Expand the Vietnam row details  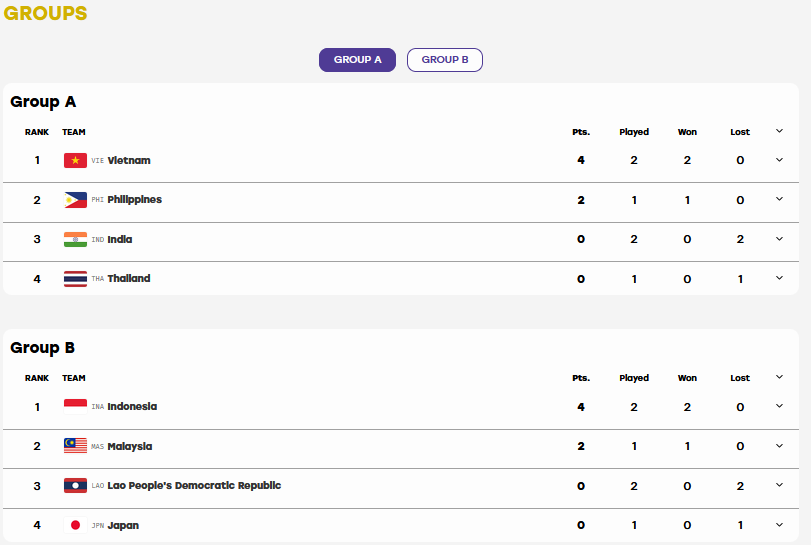[779, 160]
